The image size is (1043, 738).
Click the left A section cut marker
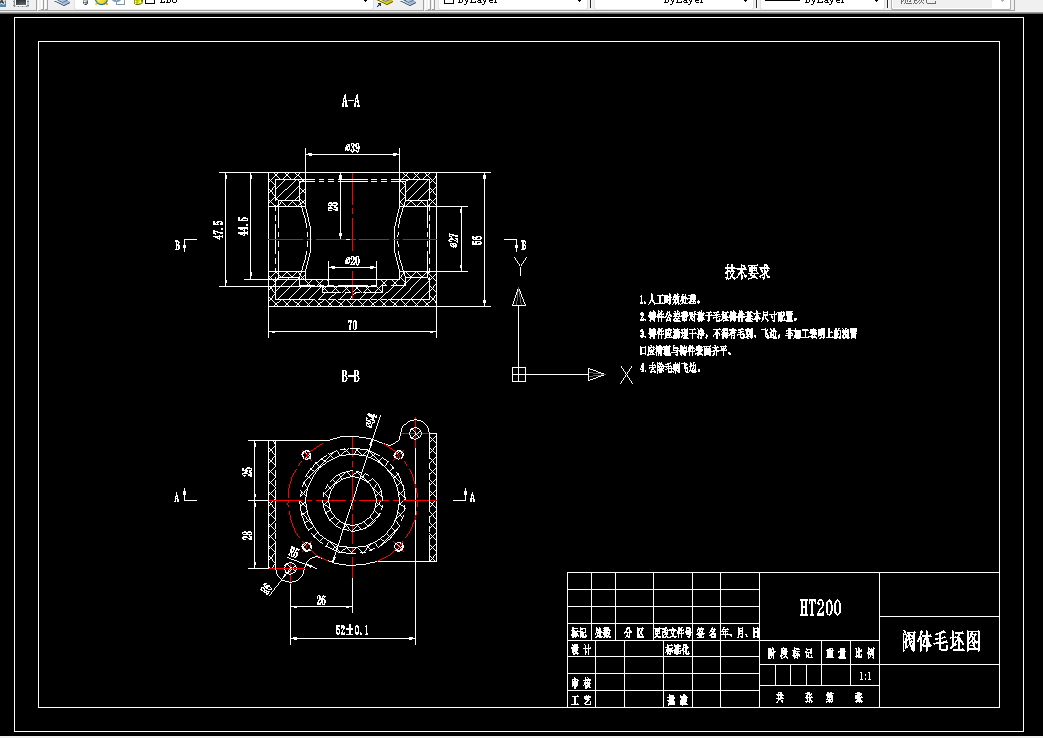tap(184, 496)
